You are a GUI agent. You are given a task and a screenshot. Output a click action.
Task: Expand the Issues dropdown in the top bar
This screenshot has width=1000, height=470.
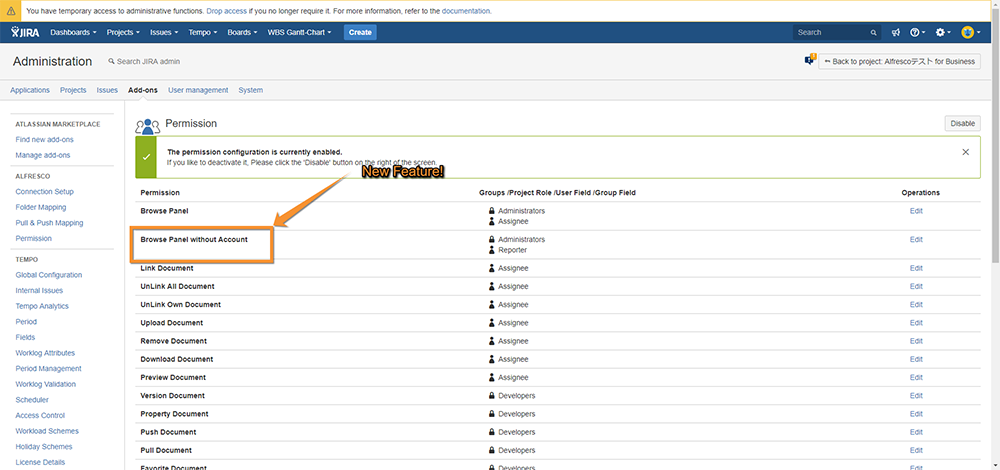pos(164,33)
